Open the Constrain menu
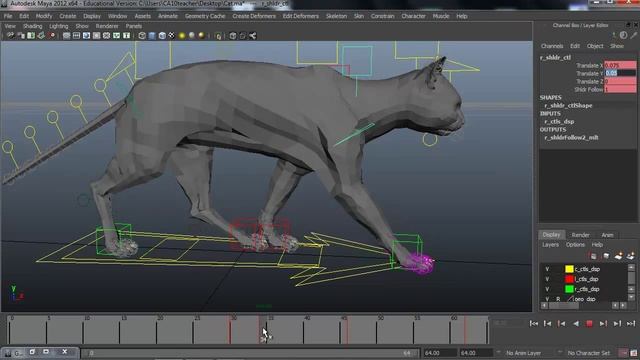 pos(382,16)
